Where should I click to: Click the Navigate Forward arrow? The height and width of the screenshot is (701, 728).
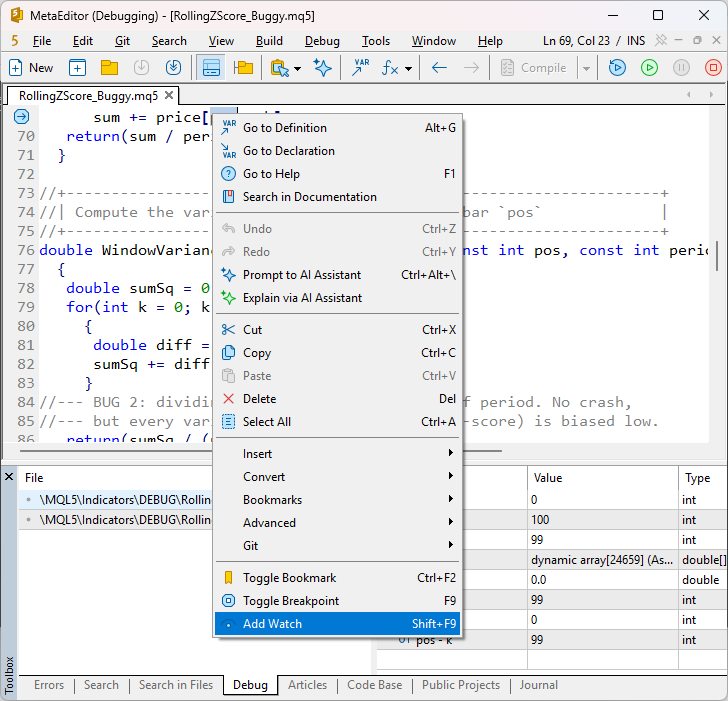pyautogui.click(x=471, y=68)
